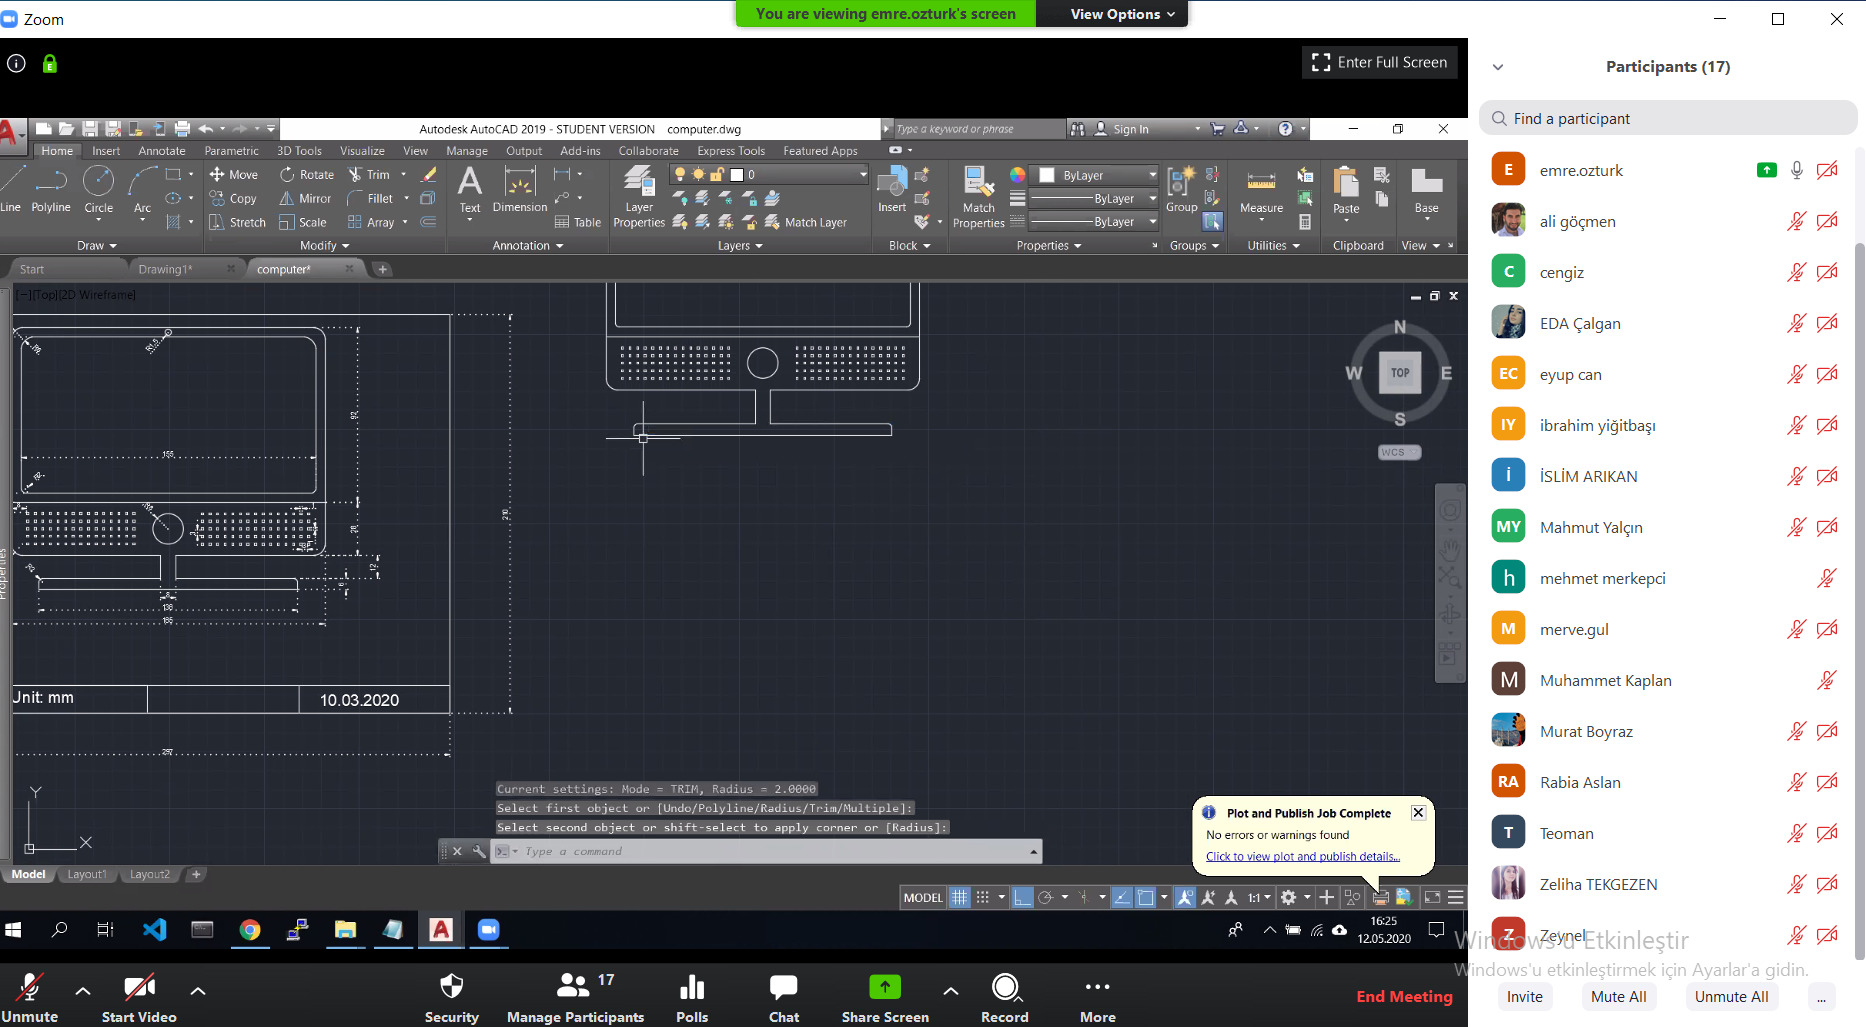Click the Table annotation tool
This screenshot has height=1027, width=1866.
[x=578, y=222]
